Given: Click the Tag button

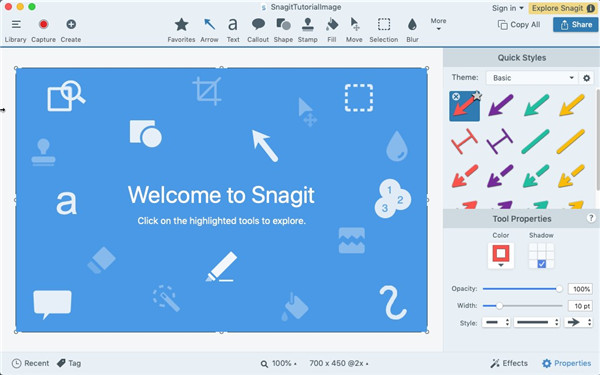Looking at the screenshot, I should point(69,363).
